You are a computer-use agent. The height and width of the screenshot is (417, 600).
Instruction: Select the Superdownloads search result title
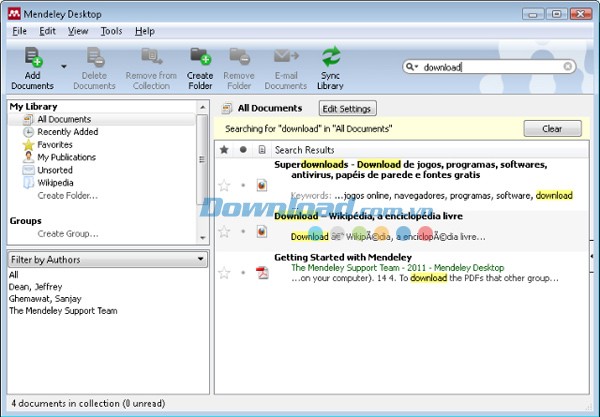point(411,170)
